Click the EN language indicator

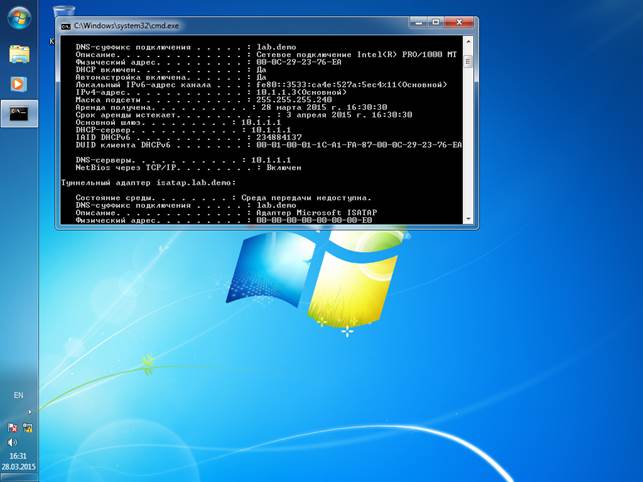[18, 395]
